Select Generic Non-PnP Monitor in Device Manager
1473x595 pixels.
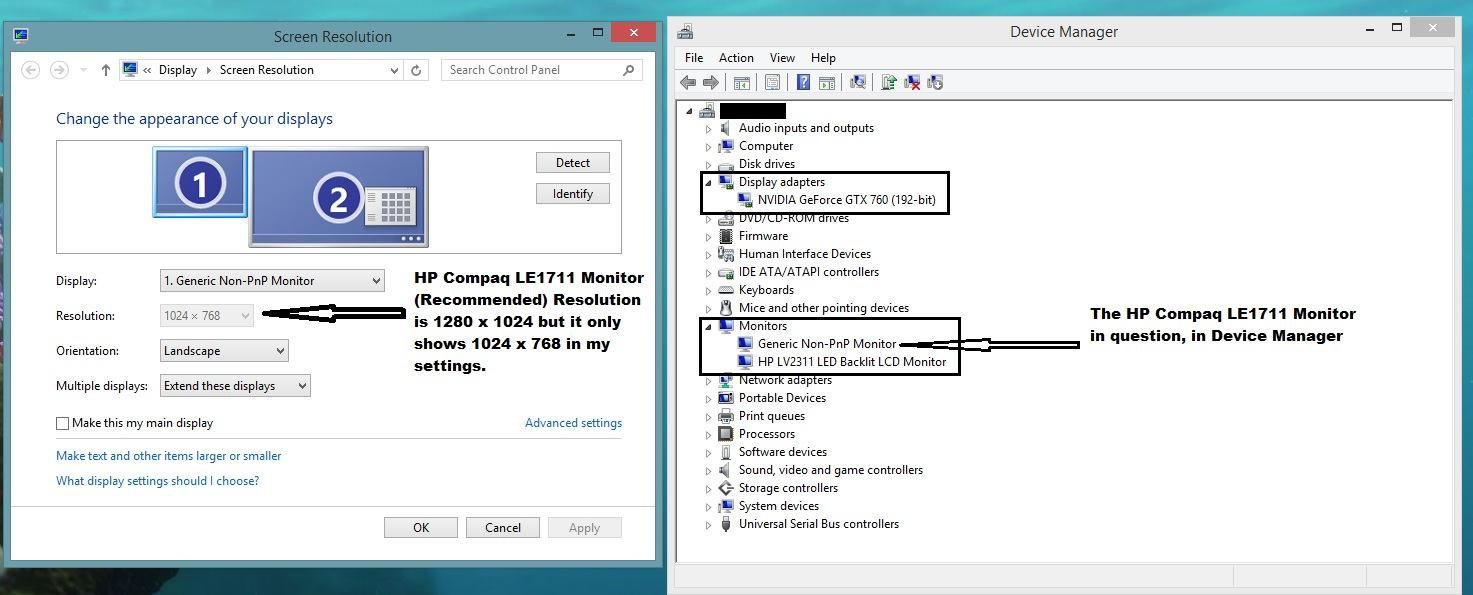coord(827,344)
